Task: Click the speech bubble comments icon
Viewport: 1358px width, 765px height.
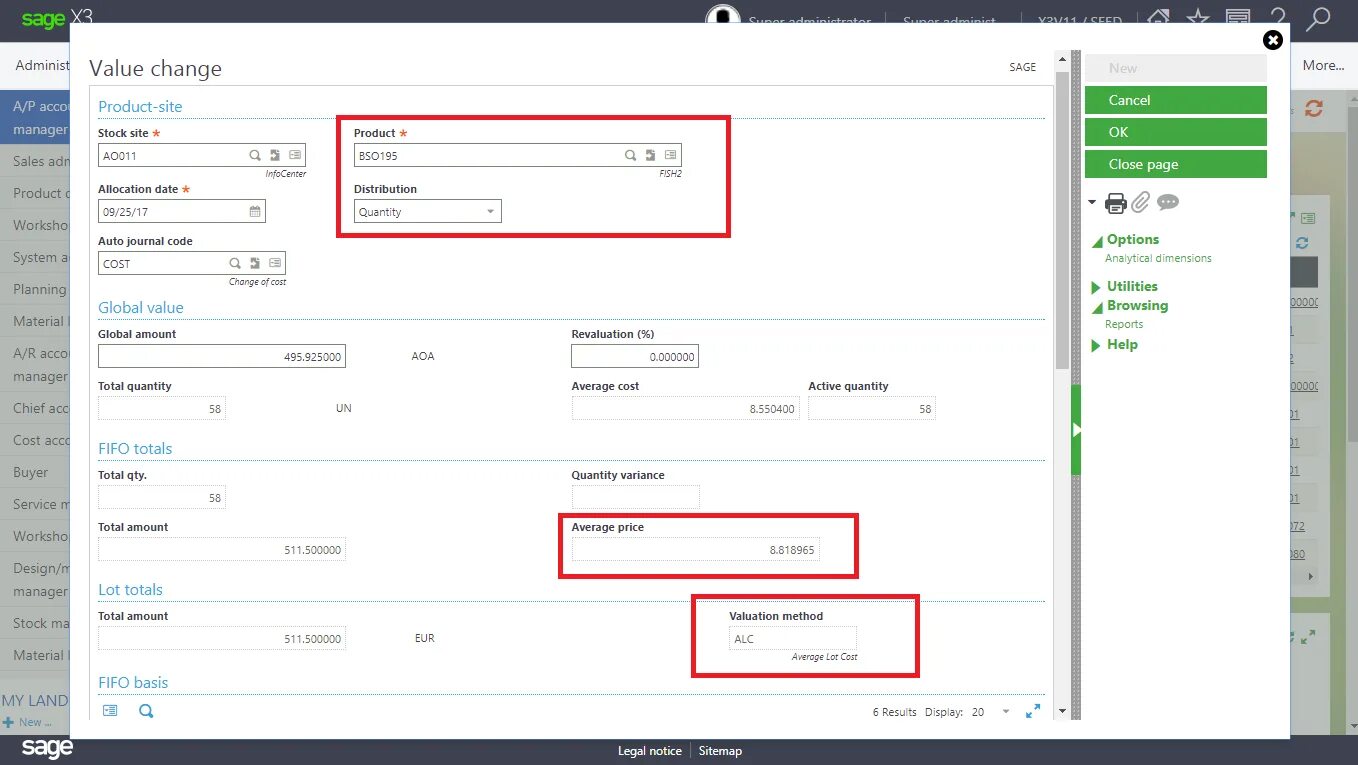Action: click(x=1168, y=202)
